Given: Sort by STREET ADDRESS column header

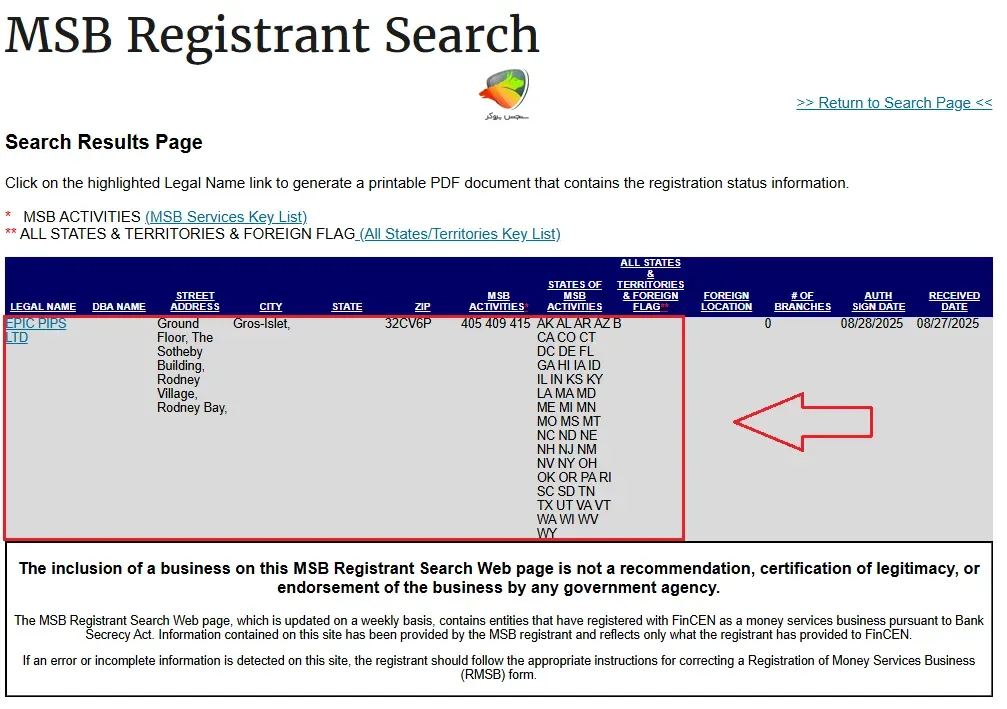Looking at the screenshot, I should pyautogui.click(x=195, y=301).
